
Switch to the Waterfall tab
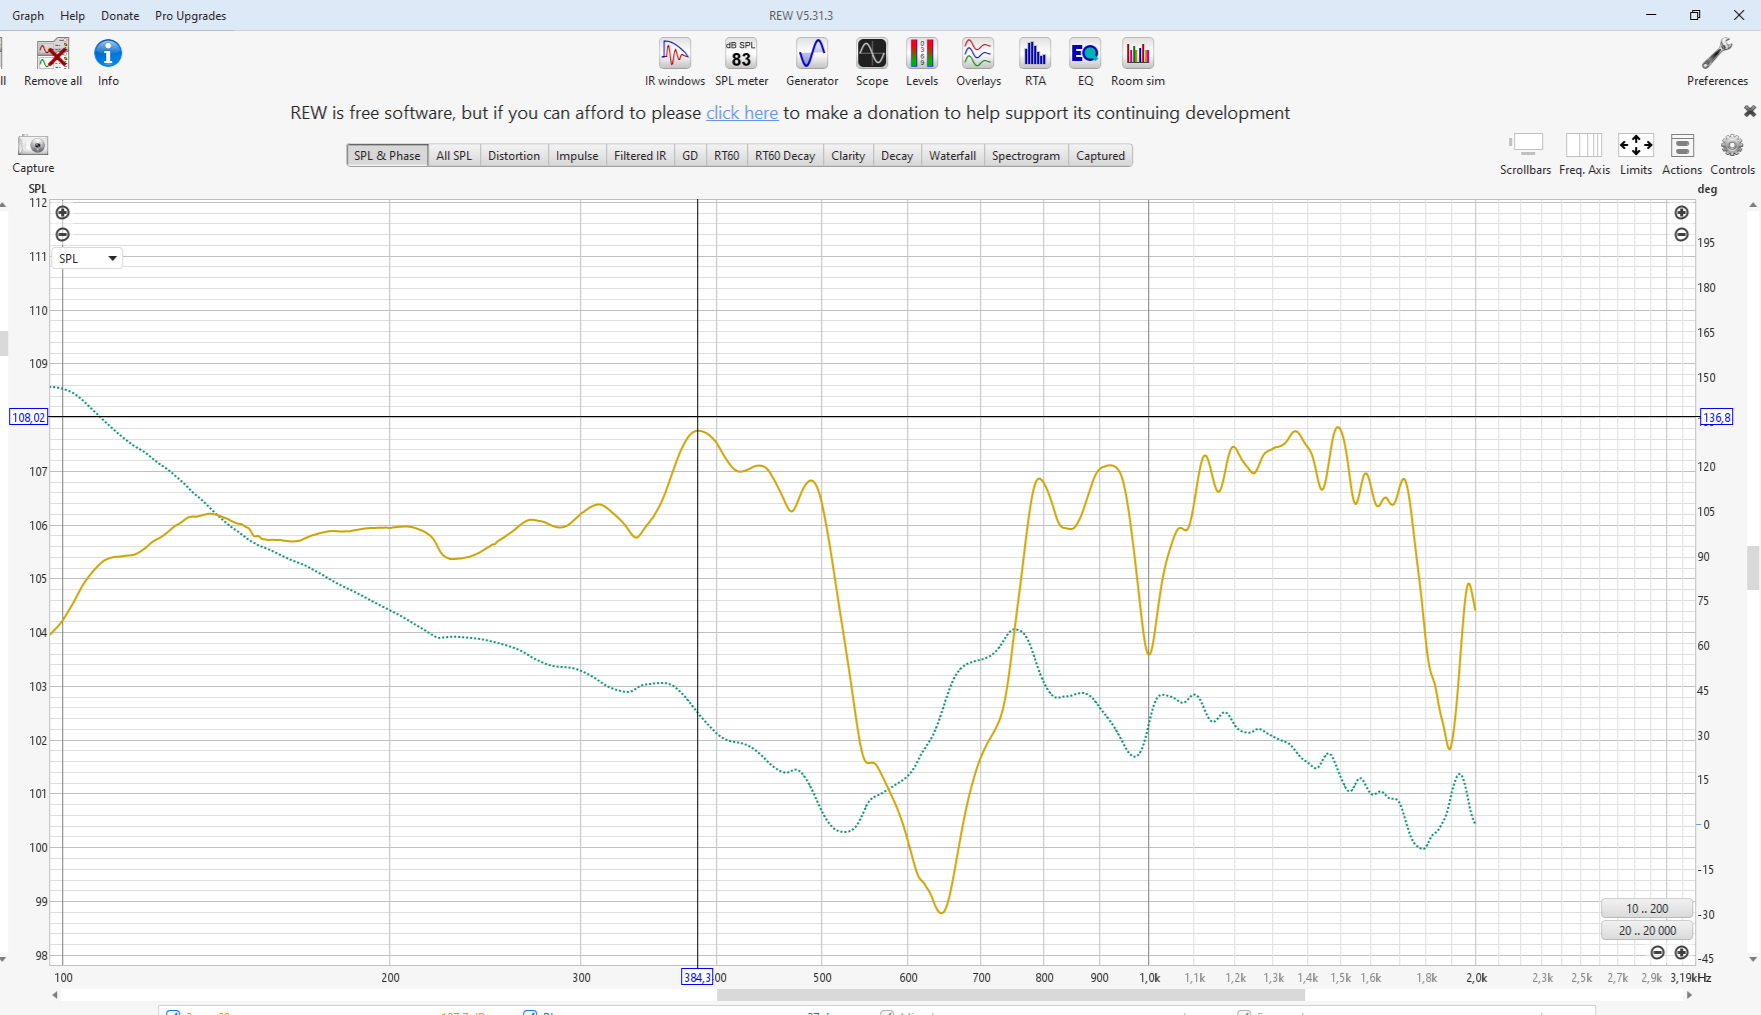click(x=952, y=156)
